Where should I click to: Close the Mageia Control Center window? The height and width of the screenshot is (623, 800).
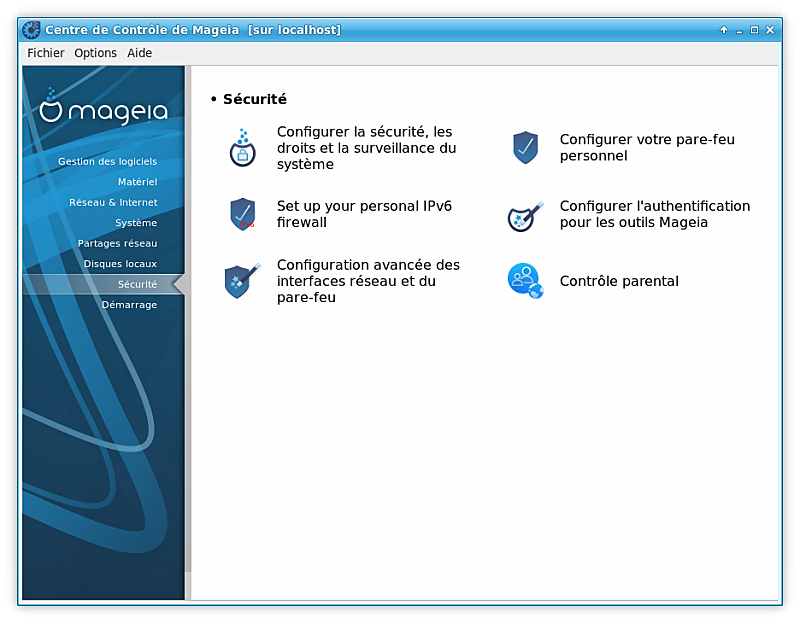770,30
